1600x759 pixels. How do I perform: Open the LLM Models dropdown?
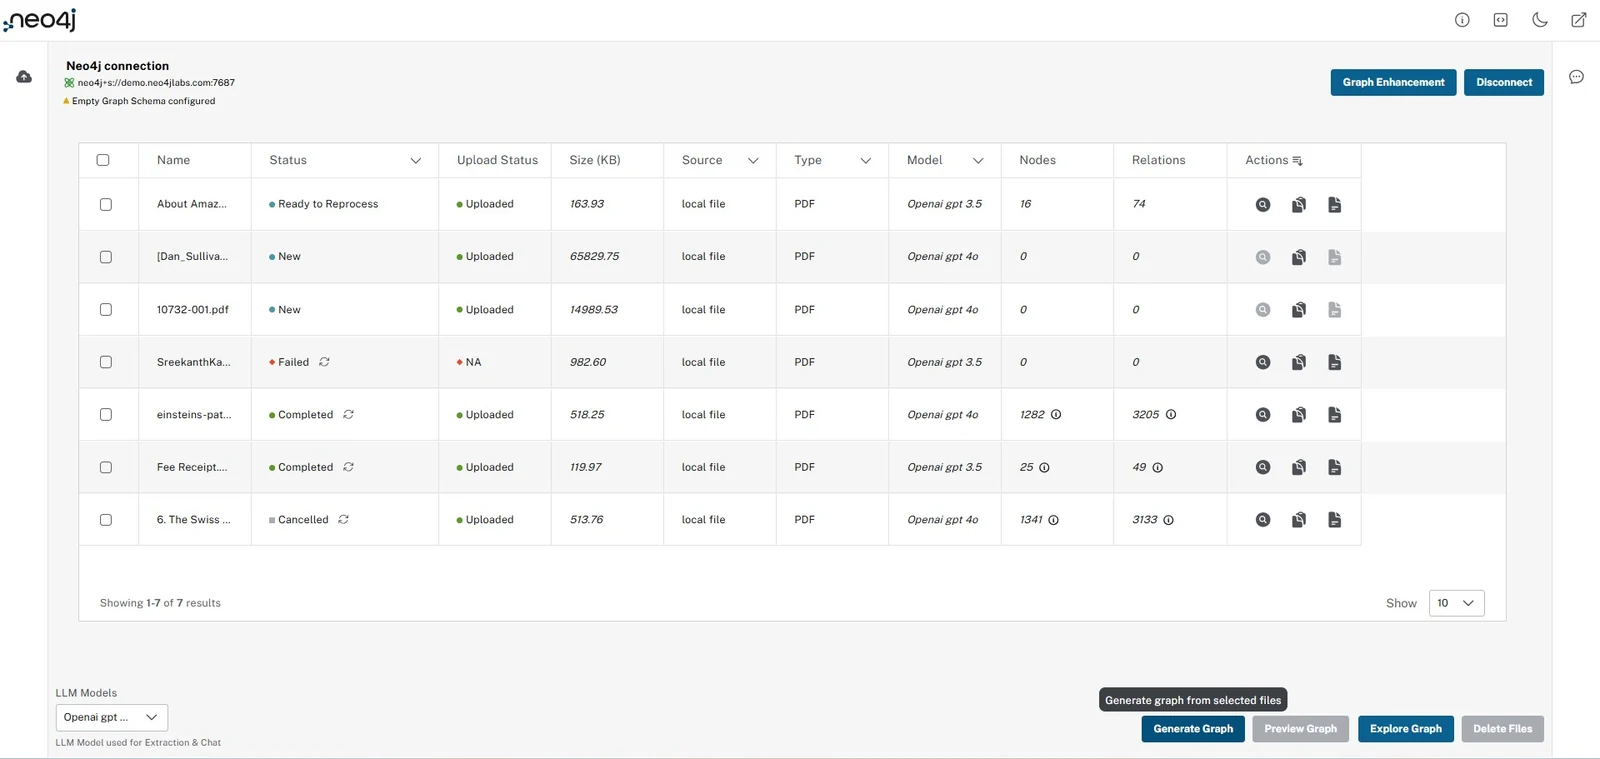pyautogui.click(x=112, y=717)
